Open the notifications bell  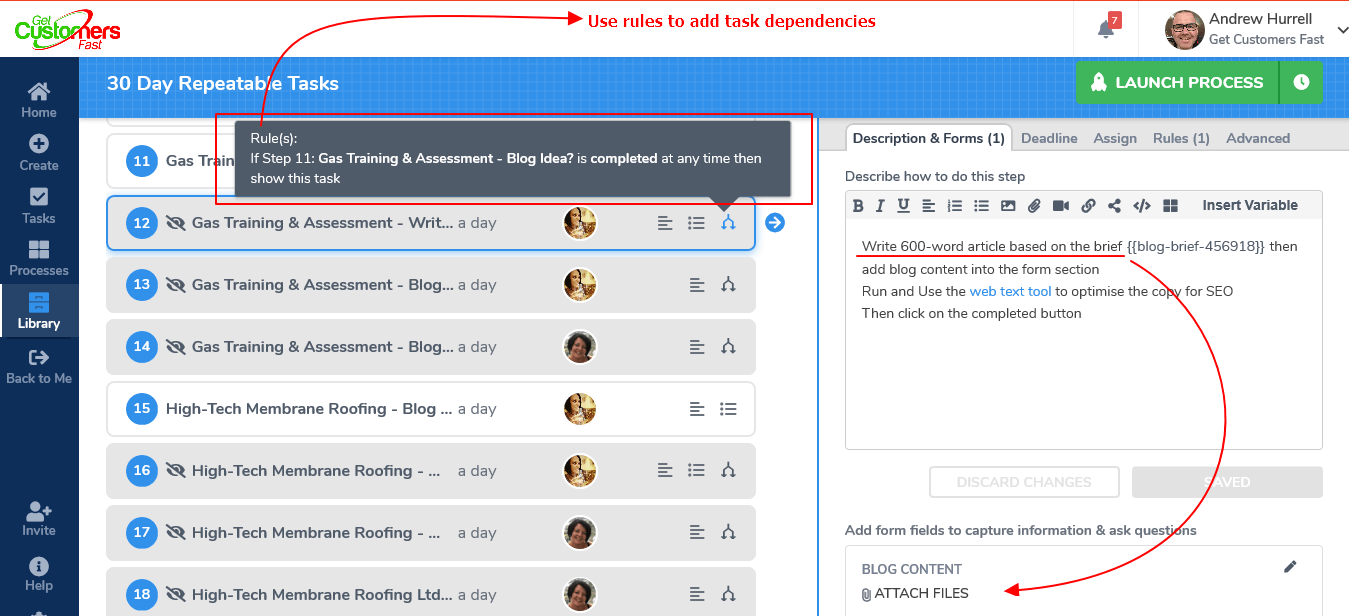pyautogui.click(x=1106, y=28)
